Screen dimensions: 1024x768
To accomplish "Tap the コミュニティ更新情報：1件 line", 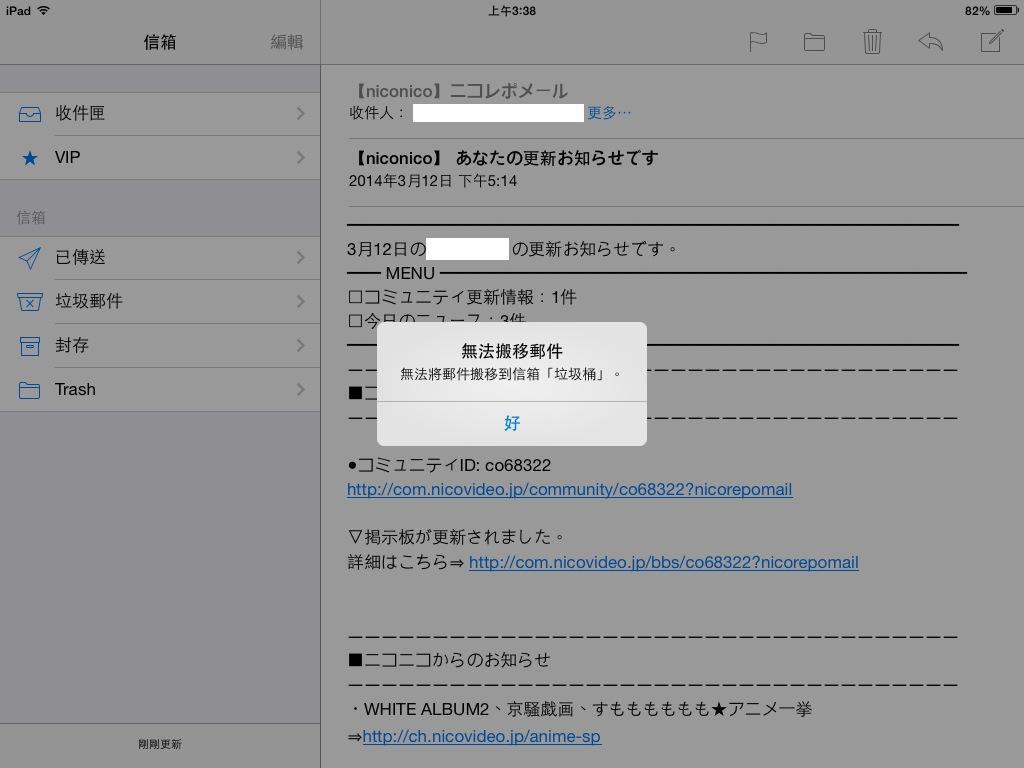I will point(462,298).
